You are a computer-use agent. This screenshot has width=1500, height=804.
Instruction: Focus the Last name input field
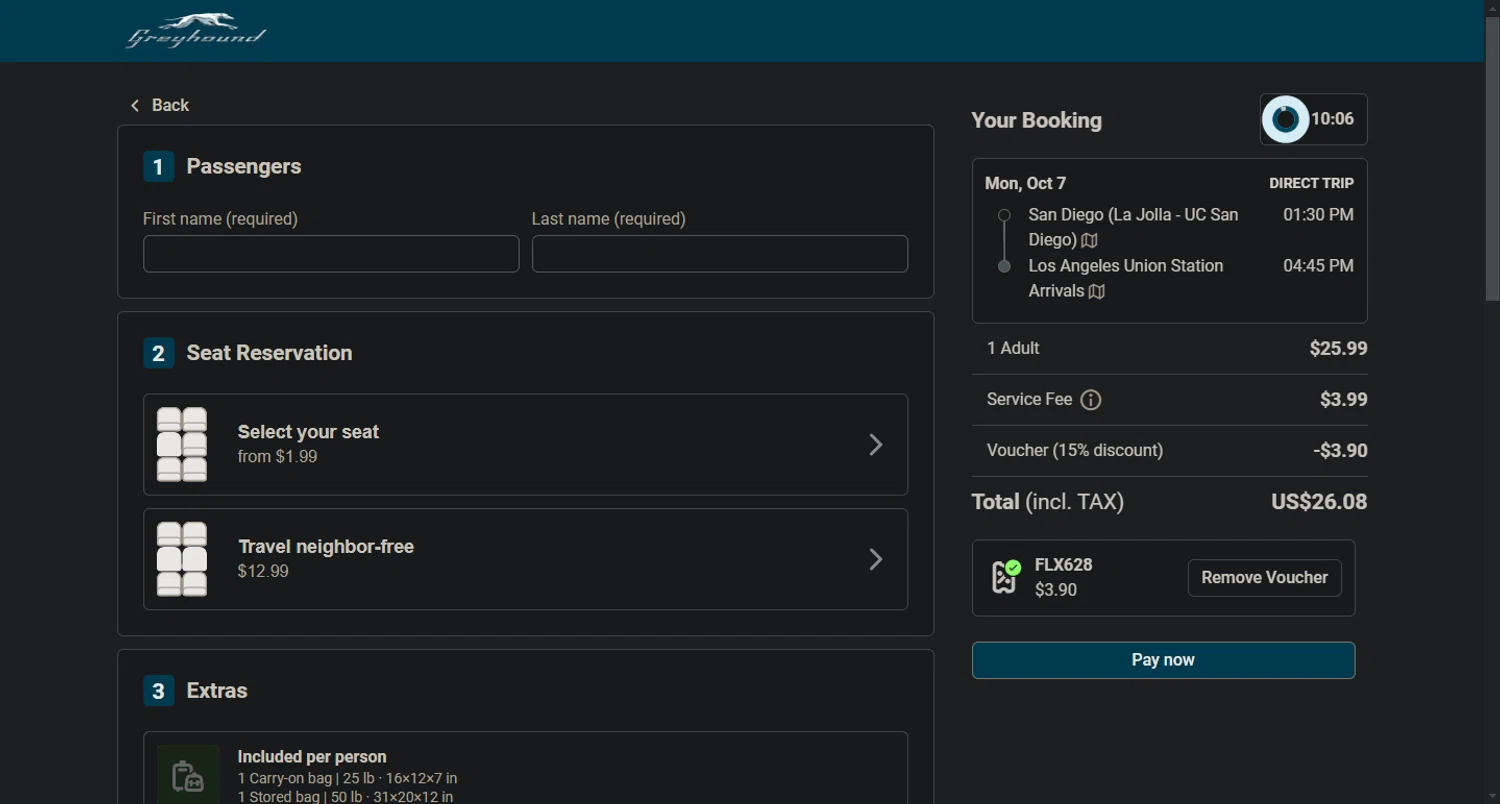pyautogui.click(x=720, y=254)
